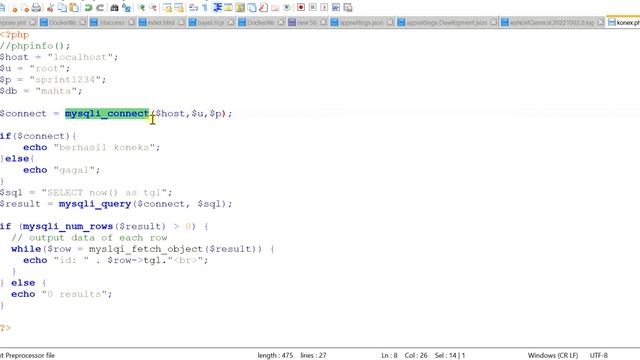
Task: Click the Zoom In toolbar icon
Action: 141,8
